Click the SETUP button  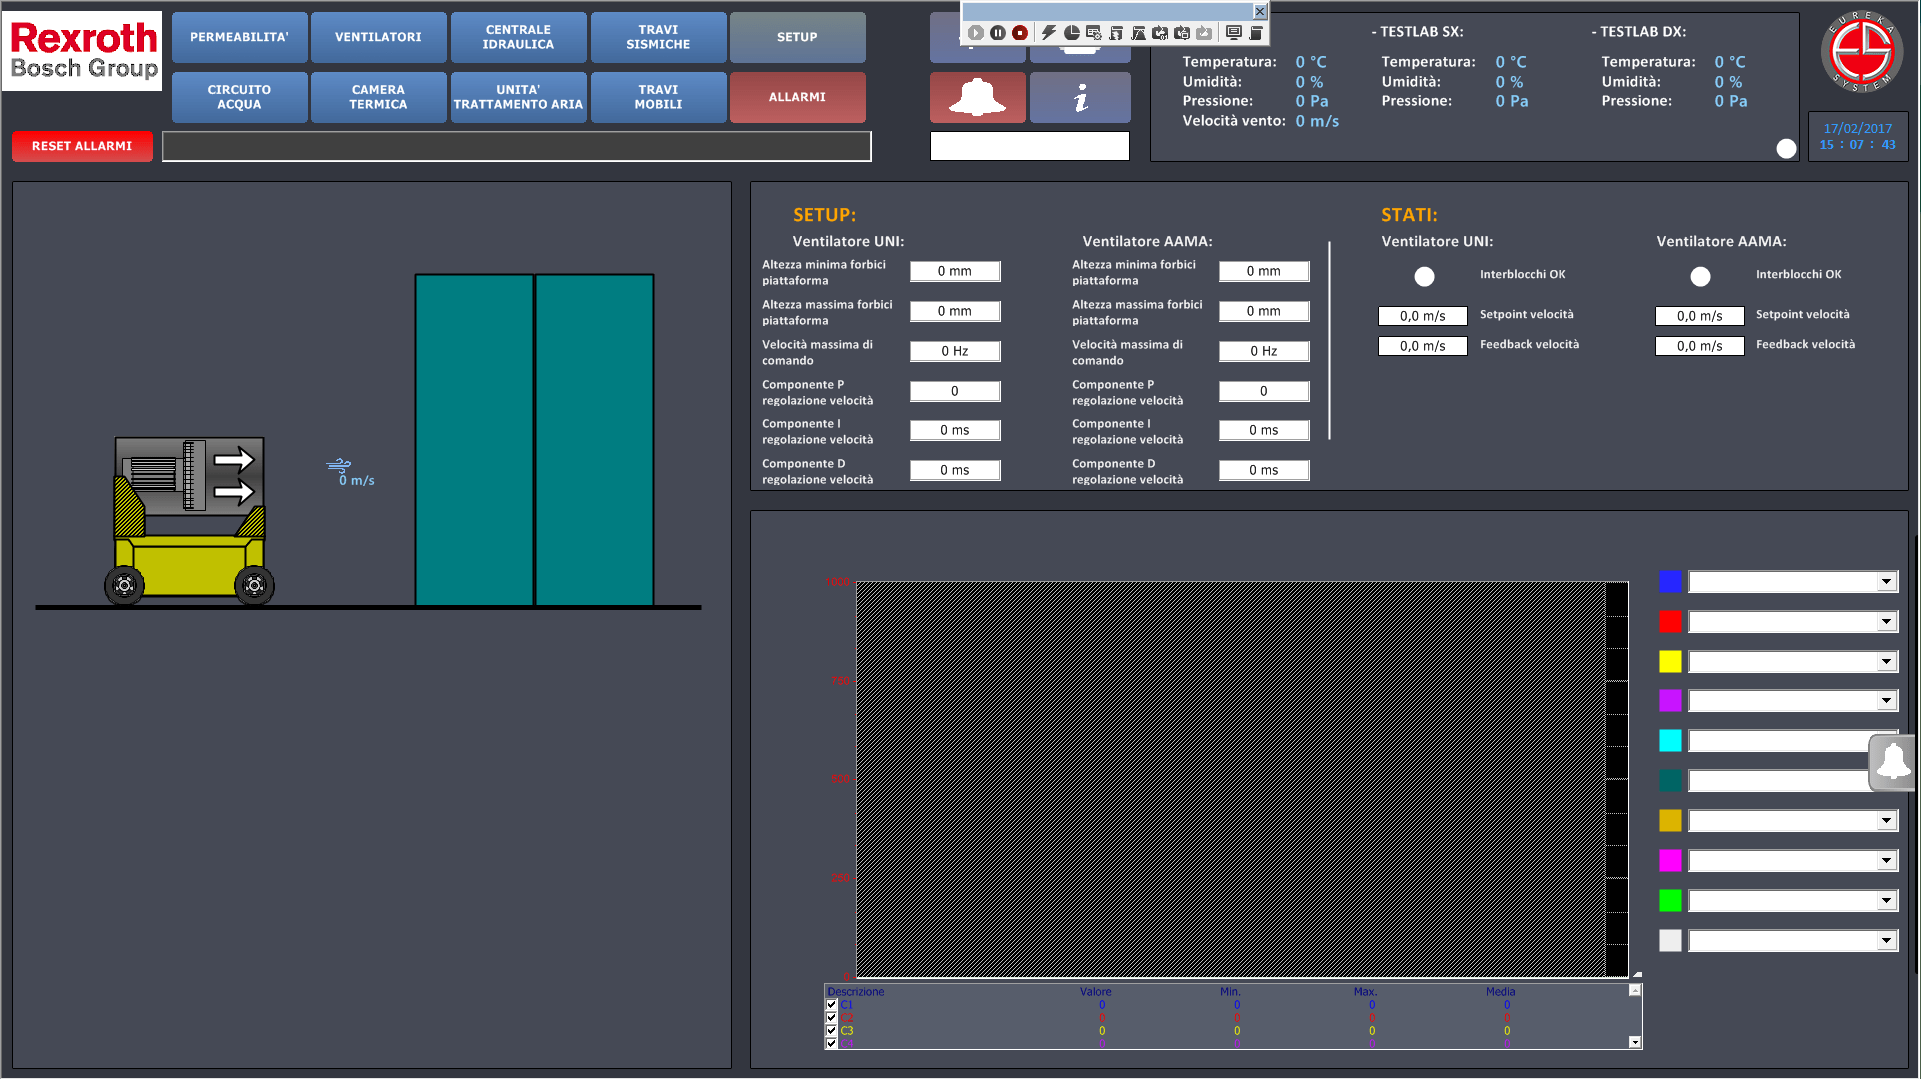point(797,37)
